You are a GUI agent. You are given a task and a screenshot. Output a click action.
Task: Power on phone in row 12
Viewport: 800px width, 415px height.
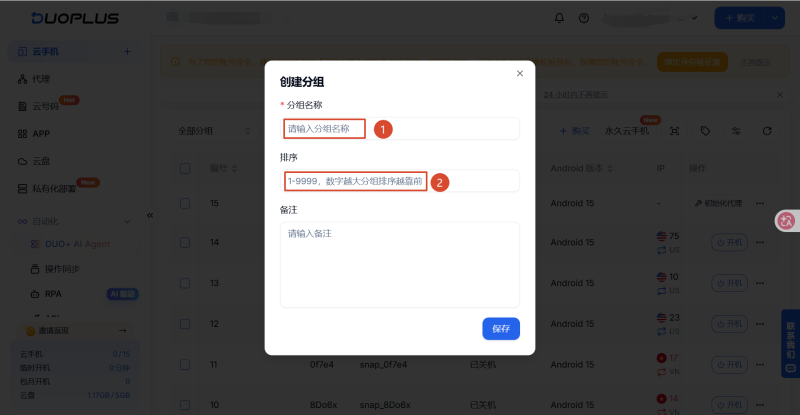730,324
